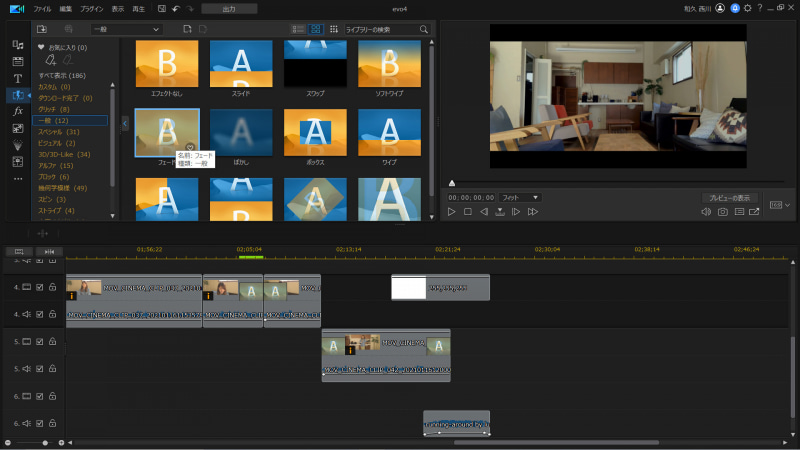800x450 pixels.
Task: Open the Particle Room sidebar icon
Action: coord(18,145)
